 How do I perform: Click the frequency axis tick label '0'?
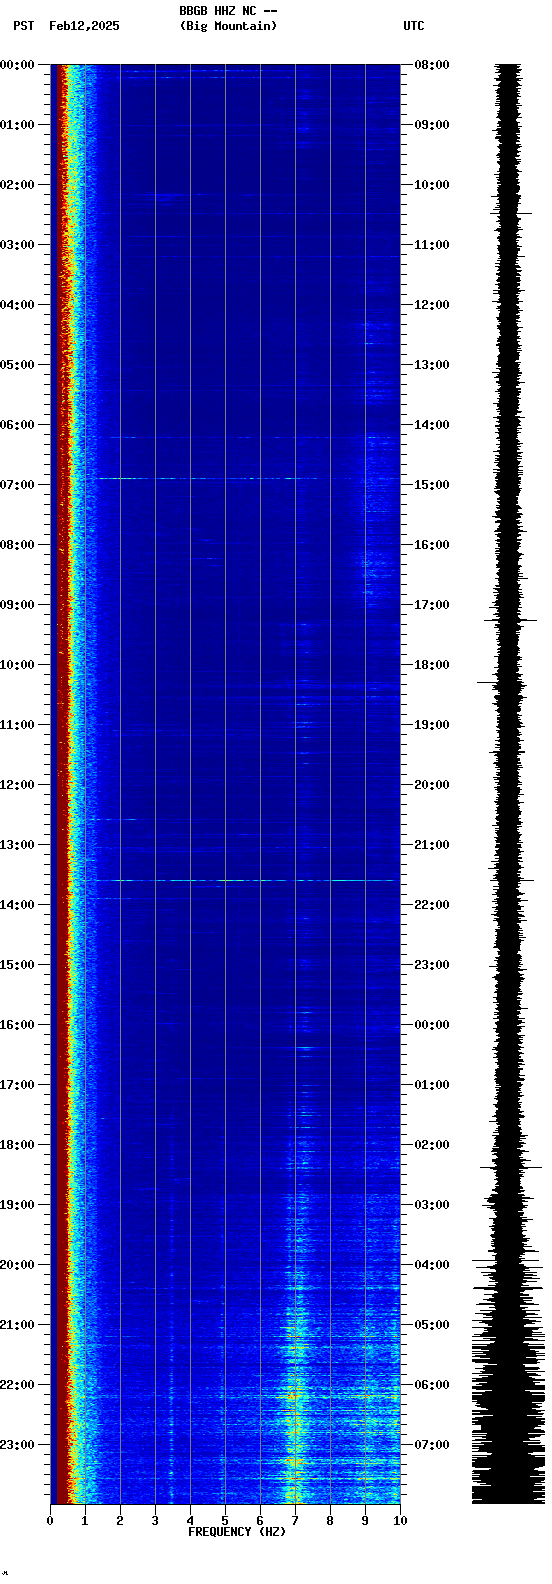[x=50, y=1521]
